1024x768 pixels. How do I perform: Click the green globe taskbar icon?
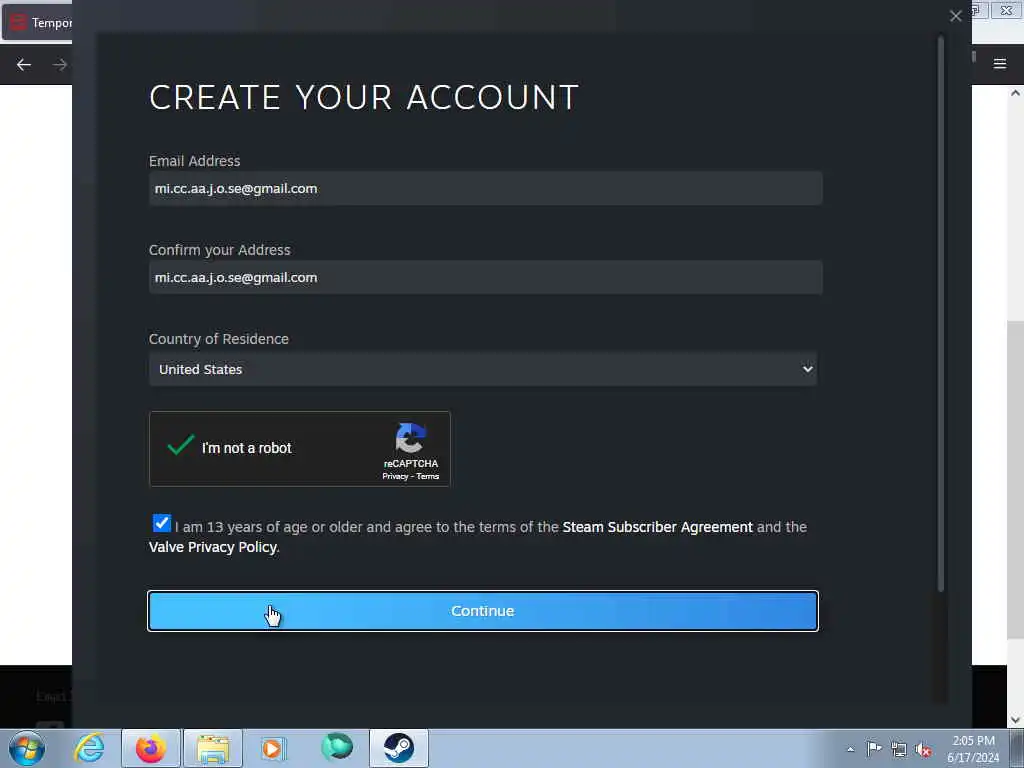(337, 748)
